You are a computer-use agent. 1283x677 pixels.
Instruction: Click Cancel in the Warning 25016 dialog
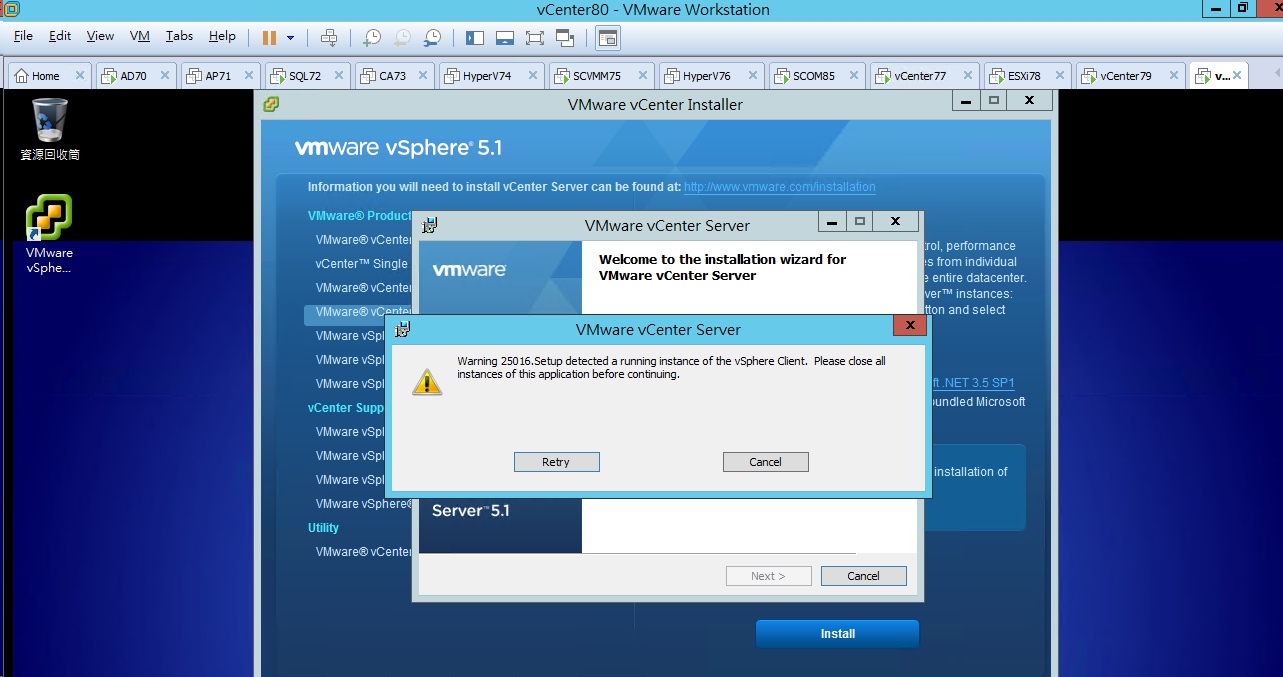[x=765, y=462]
